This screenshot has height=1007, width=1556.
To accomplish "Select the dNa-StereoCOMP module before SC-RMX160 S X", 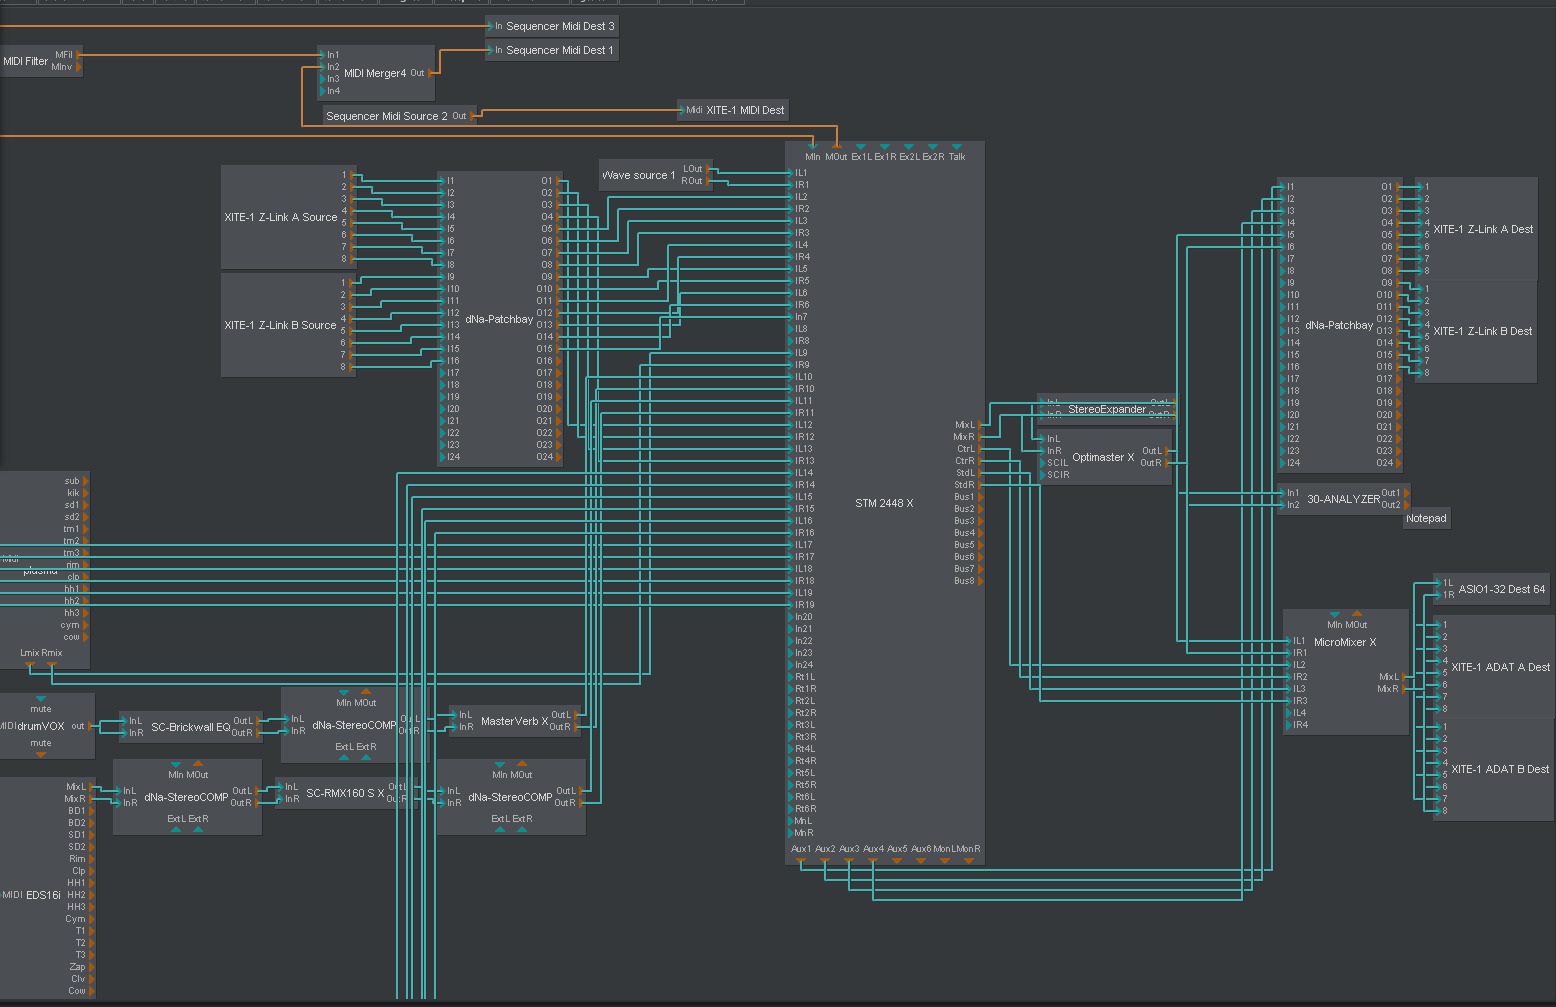I will pyautogui.click(x=186, y=797).
